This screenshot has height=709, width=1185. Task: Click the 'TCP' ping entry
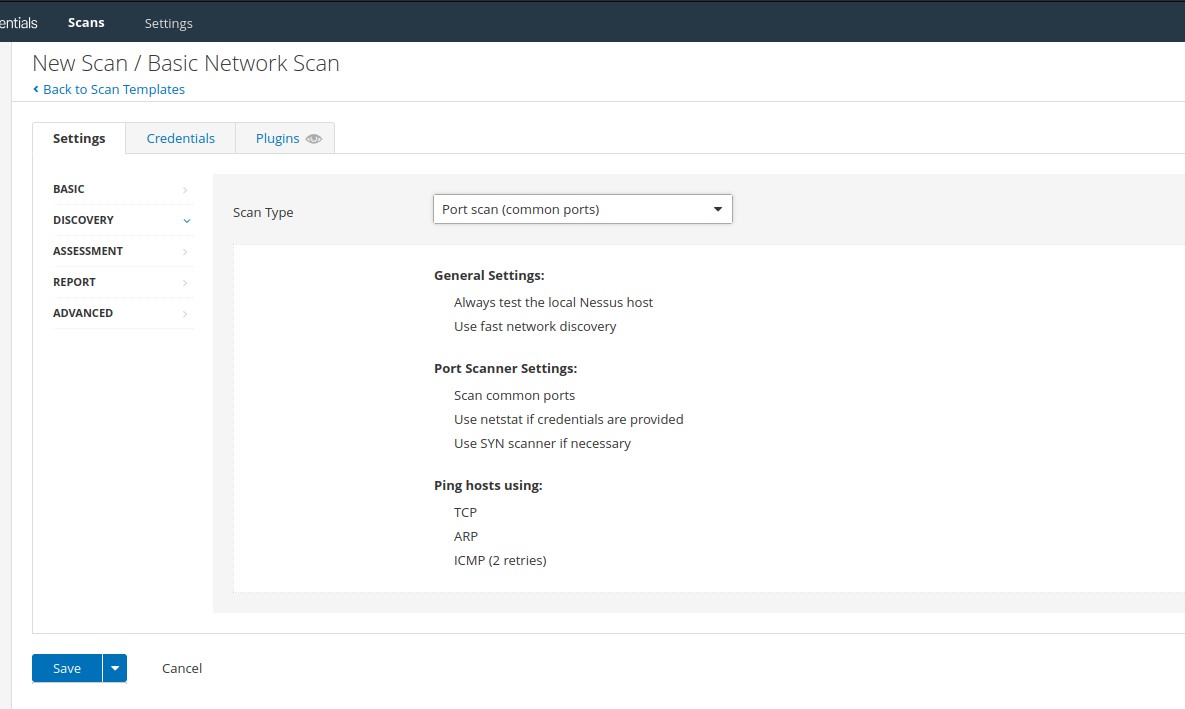pos(466,512)
